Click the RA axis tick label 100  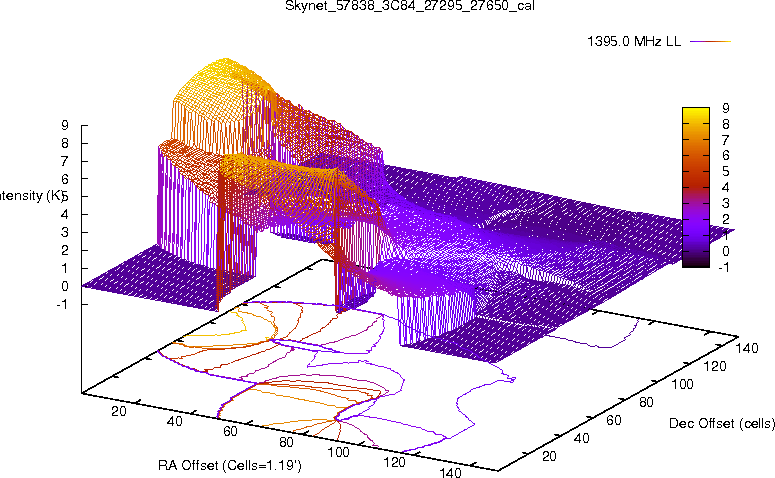click(x=339, y=452)
